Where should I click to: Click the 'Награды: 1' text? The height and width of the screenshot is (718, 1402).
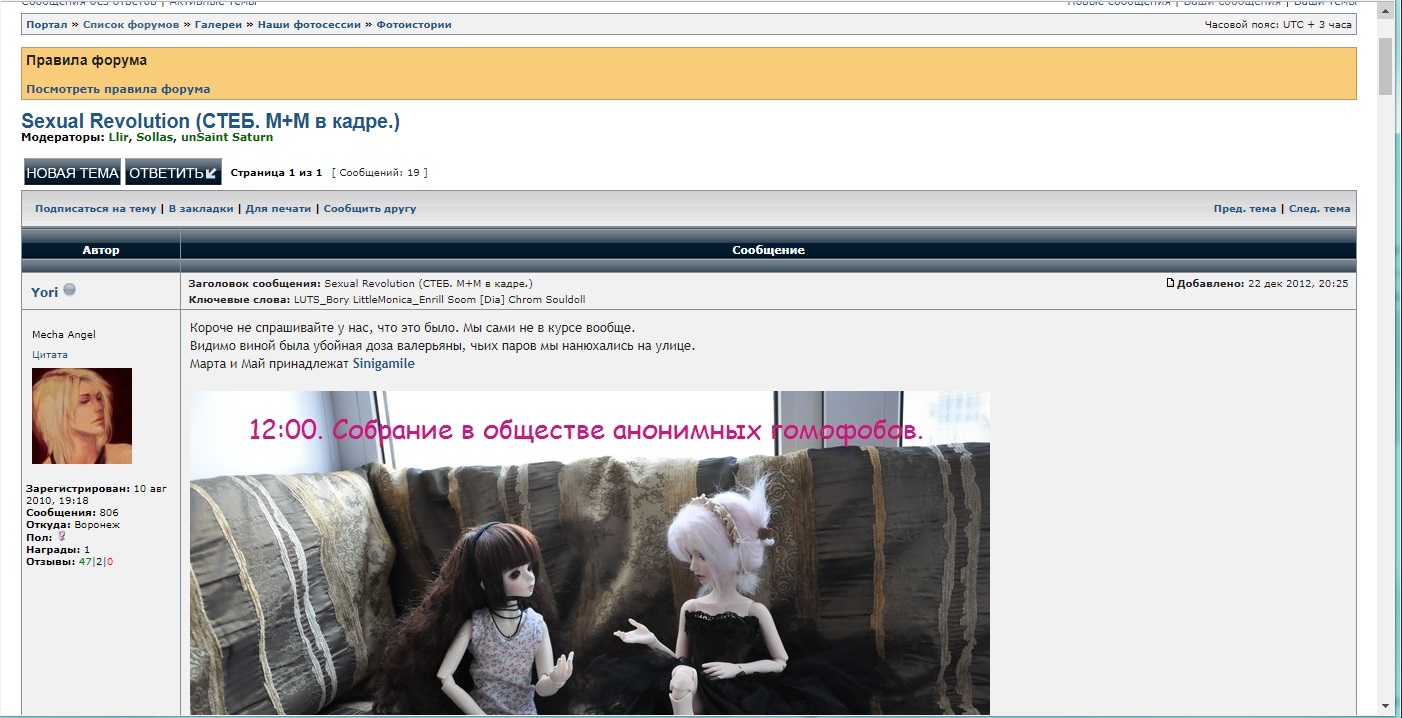58,550
